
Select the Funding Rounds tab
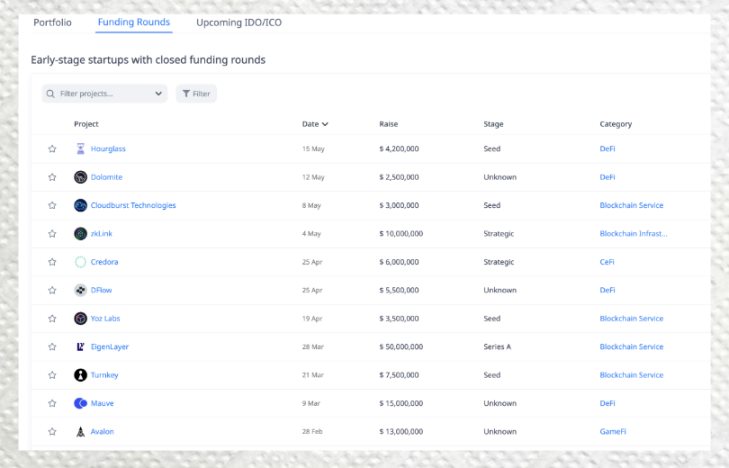(133, 22)
